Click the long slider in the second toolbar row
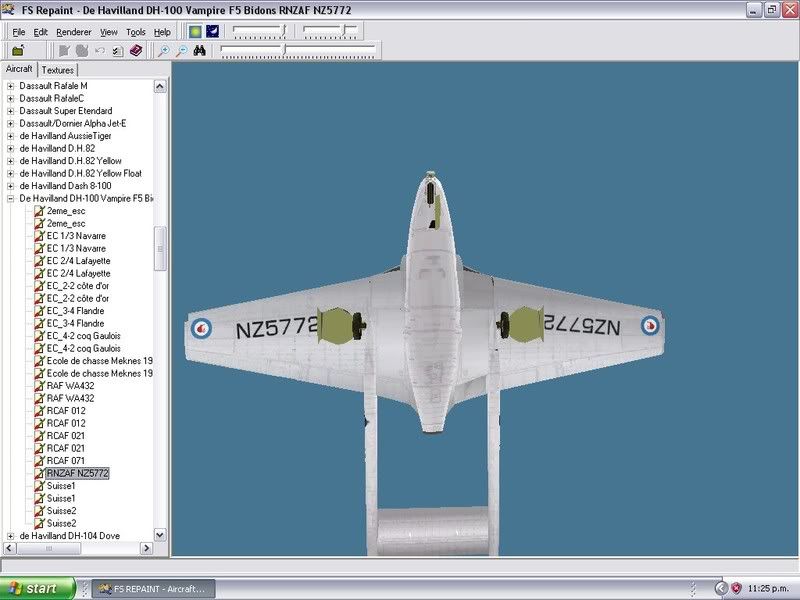Image resolution: width=800 pixels, height=600 pixels. 298,48
